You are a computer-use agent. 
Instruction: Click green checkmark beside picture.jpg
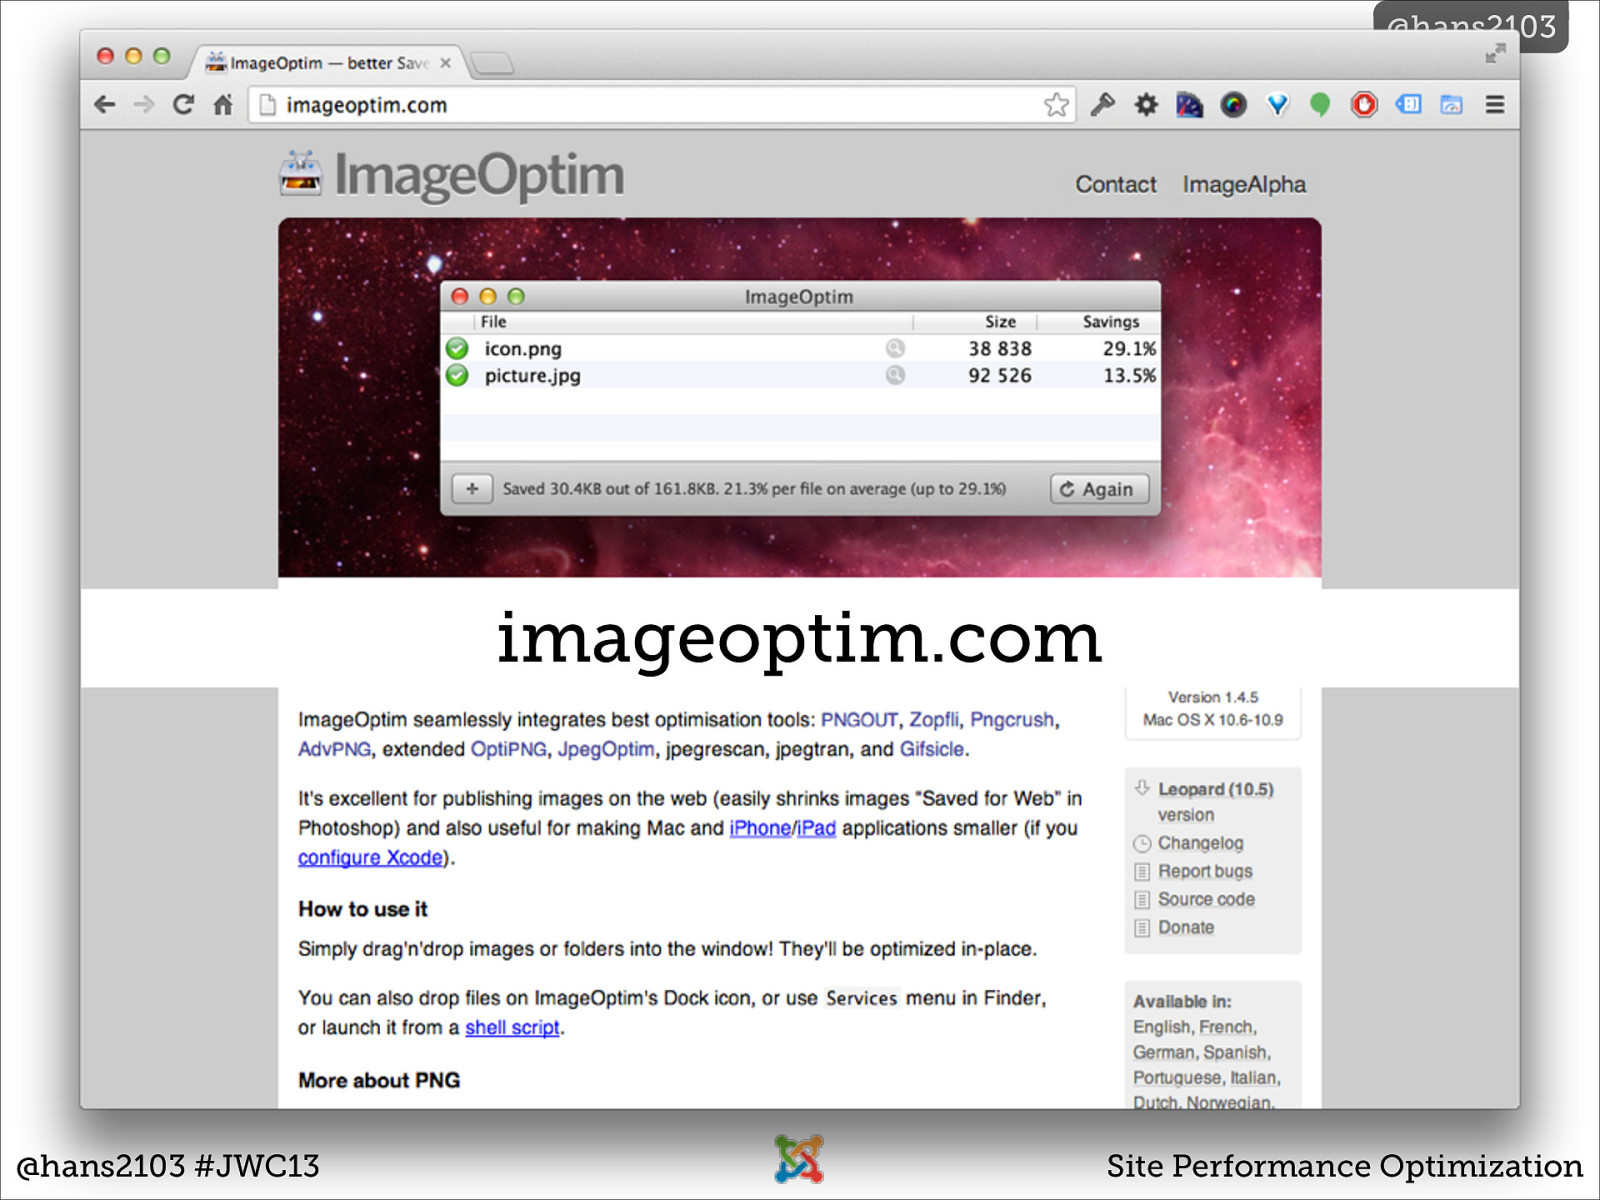tap(457, 375)
